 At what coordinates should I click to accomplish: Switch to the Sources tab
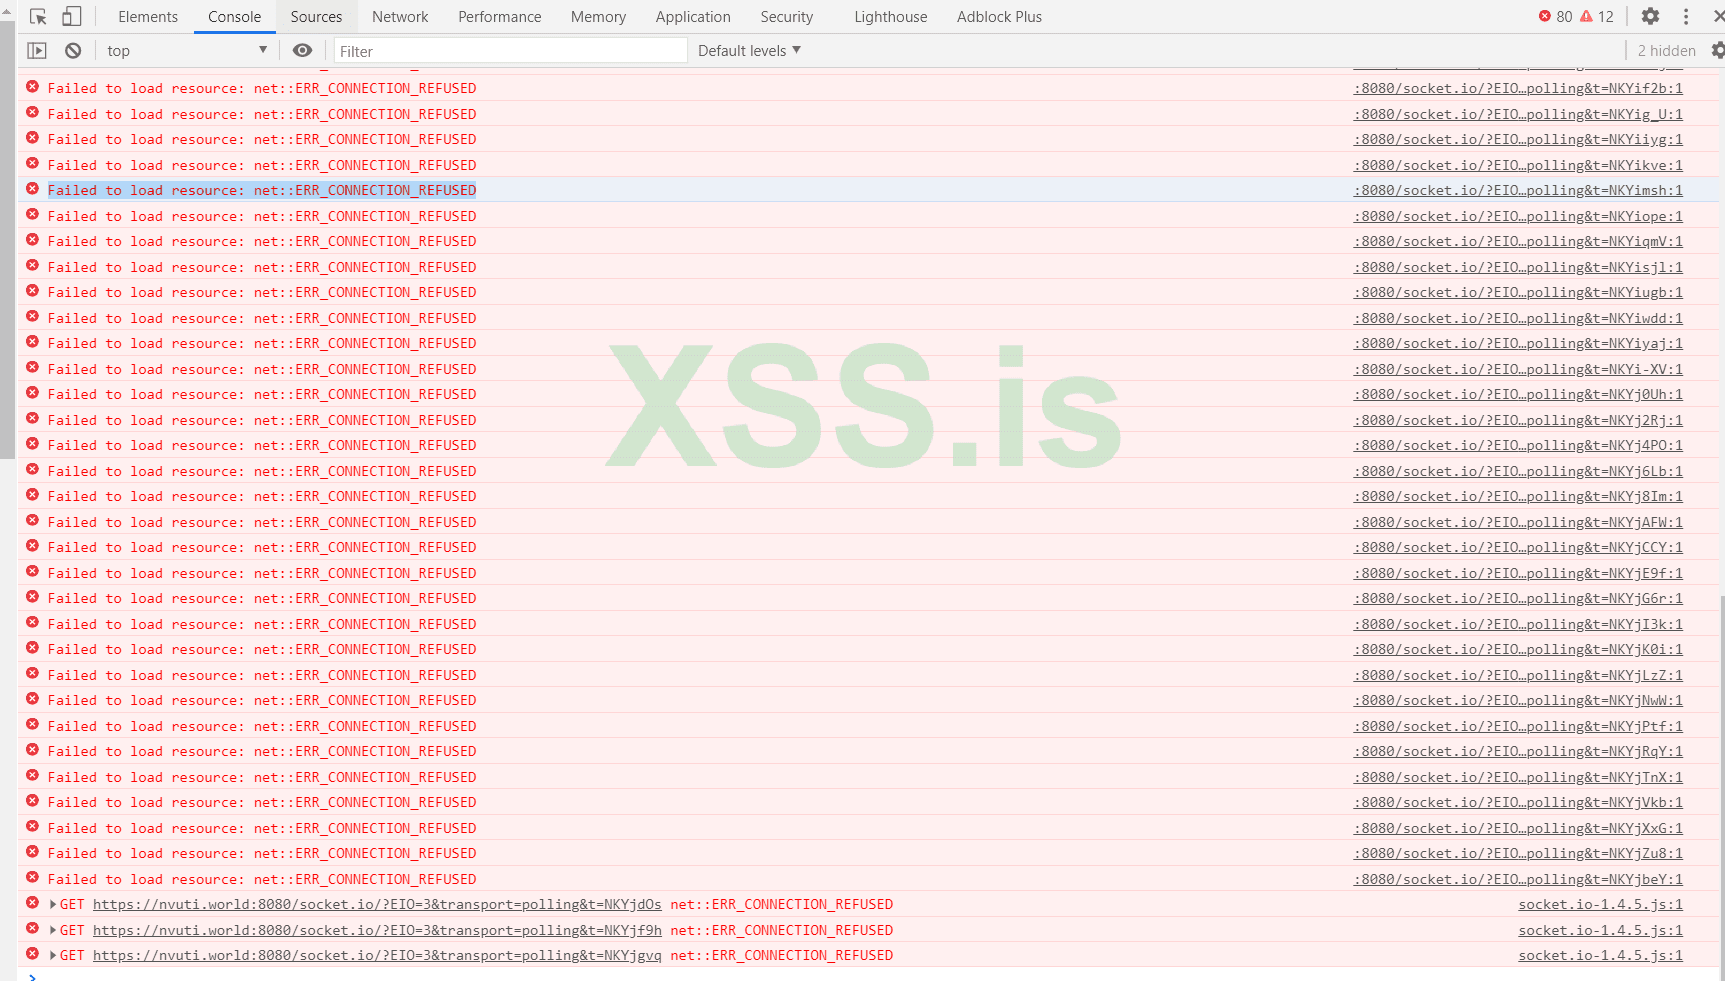tap(316, 17)
